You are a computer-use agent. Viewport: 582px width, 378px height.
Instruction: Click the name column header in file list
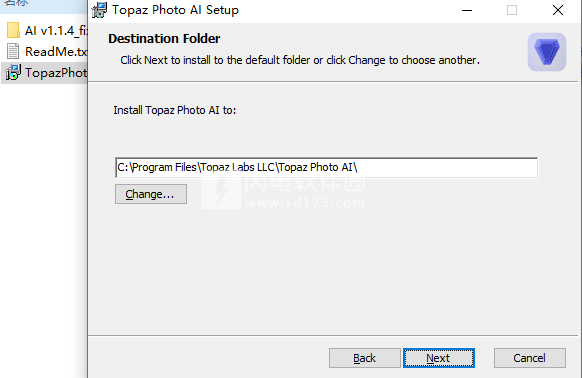[x=17, y=3]
